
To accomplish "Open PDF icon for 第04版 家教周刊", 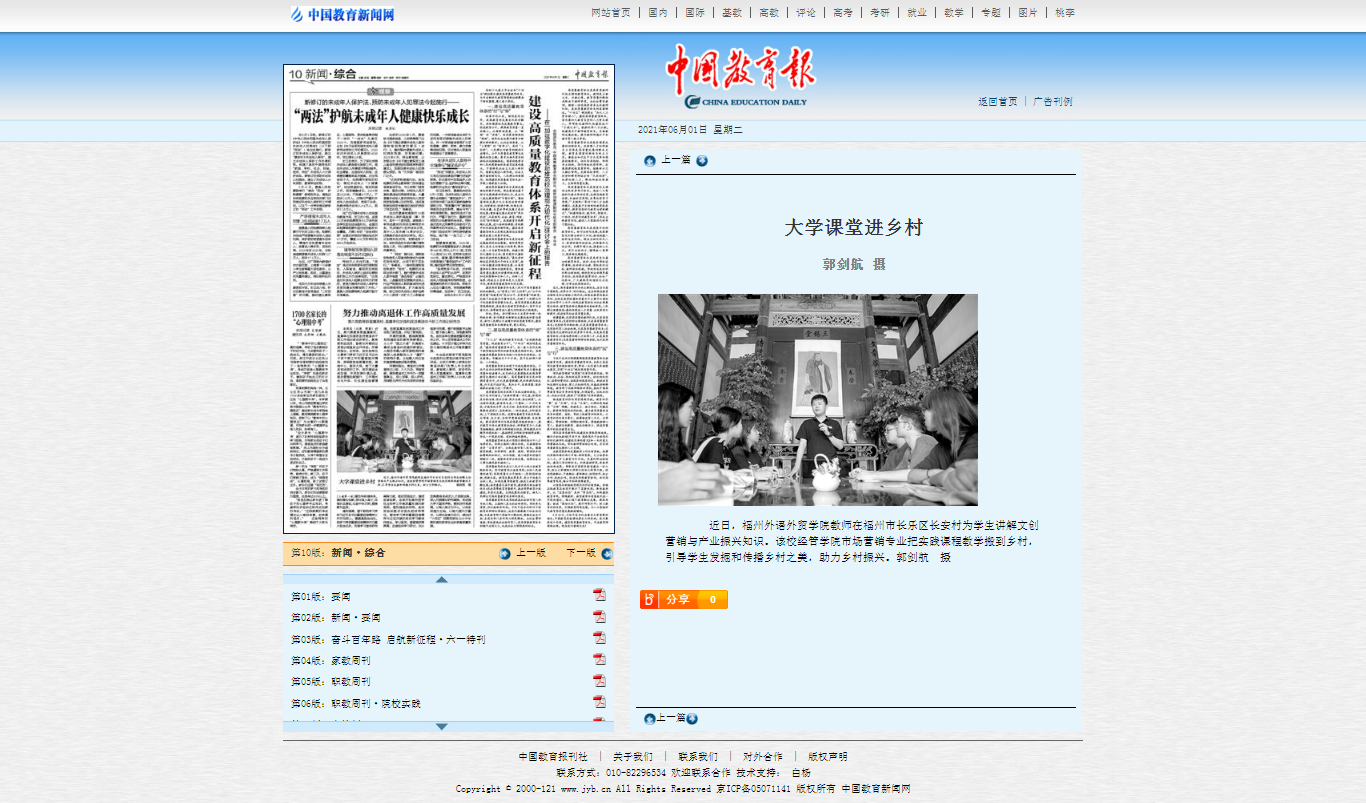I will pyautogui.click(x=599, y=660).
